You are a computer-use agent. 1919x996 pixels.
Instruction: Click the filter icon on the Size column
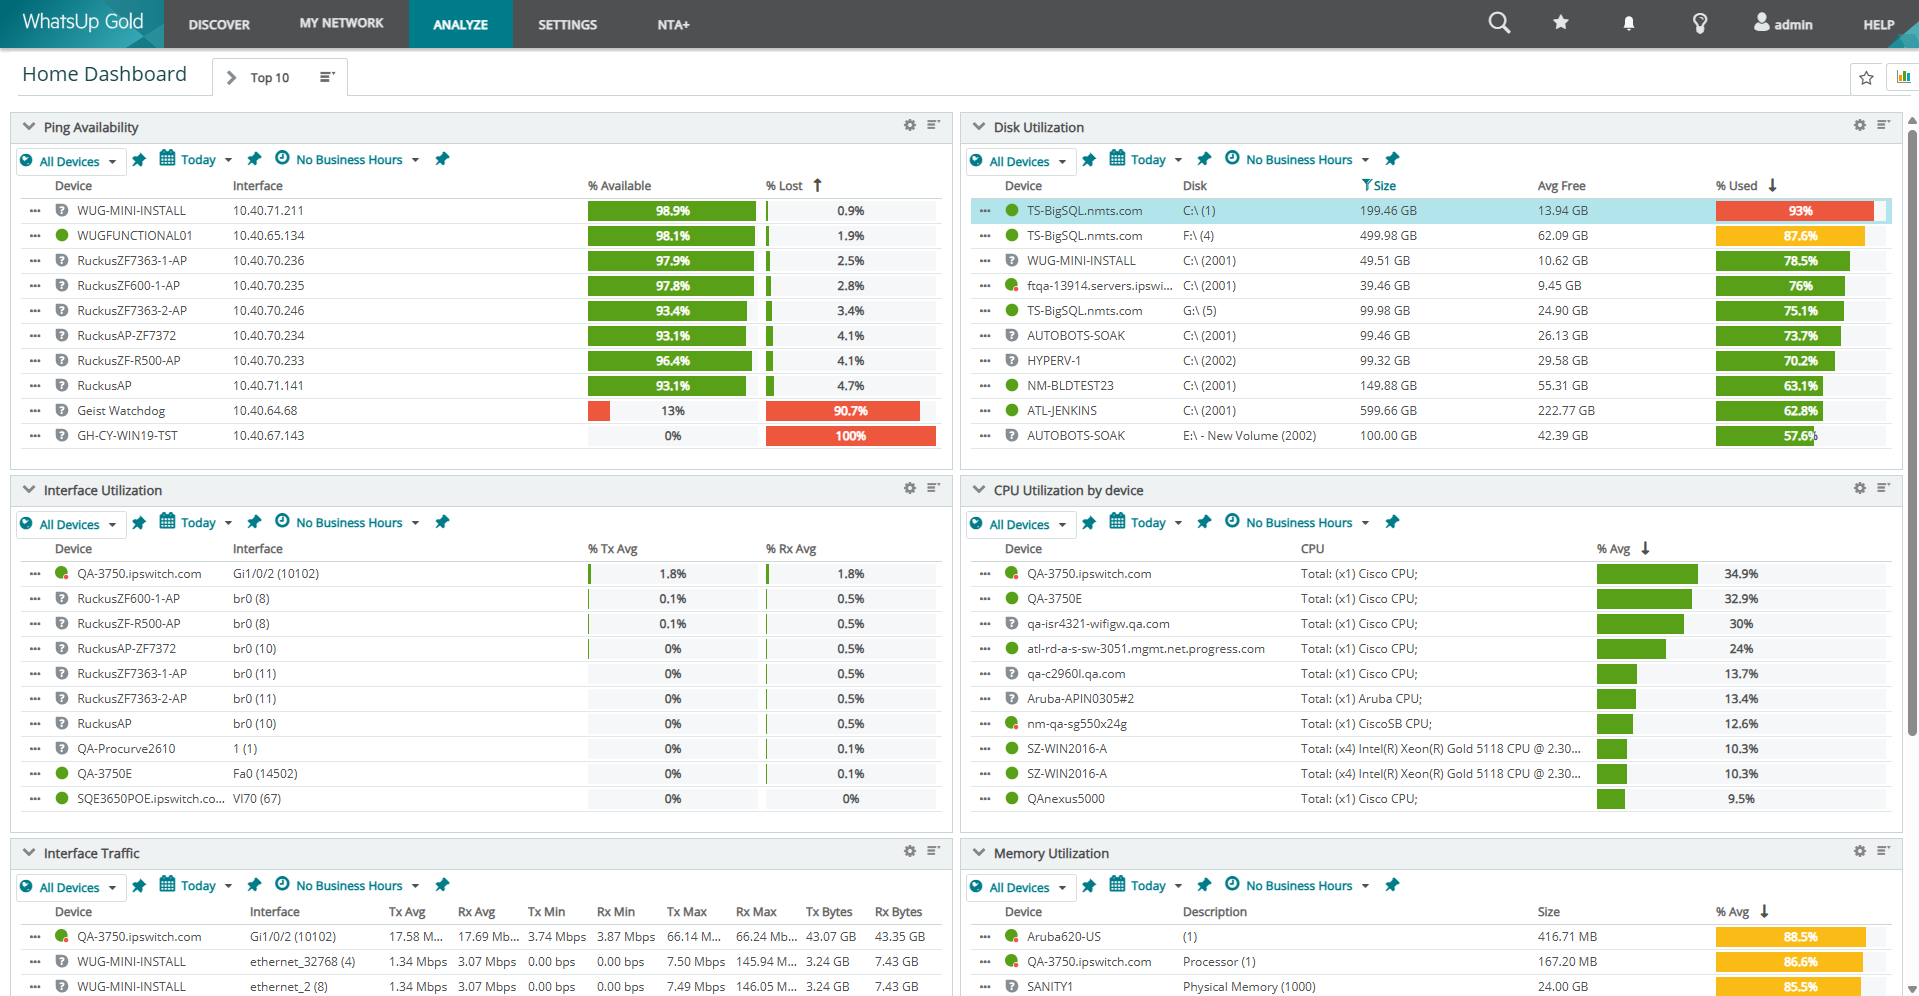[x=1366, y=185]
